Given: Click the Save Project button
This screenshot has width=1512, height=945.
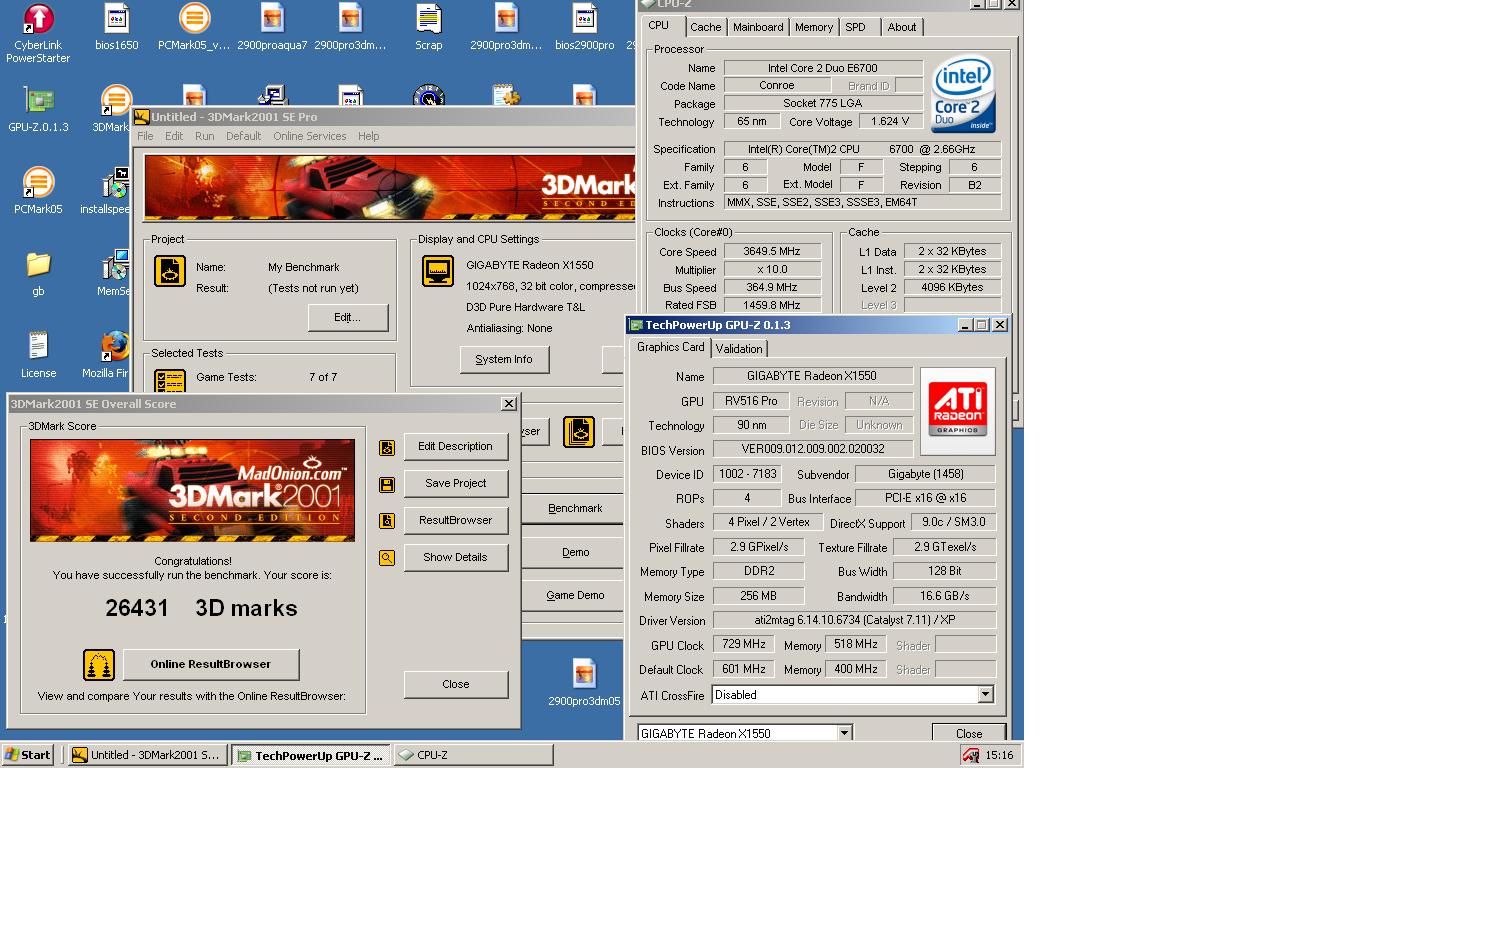Looking at the screenshot, I should 456,484.
